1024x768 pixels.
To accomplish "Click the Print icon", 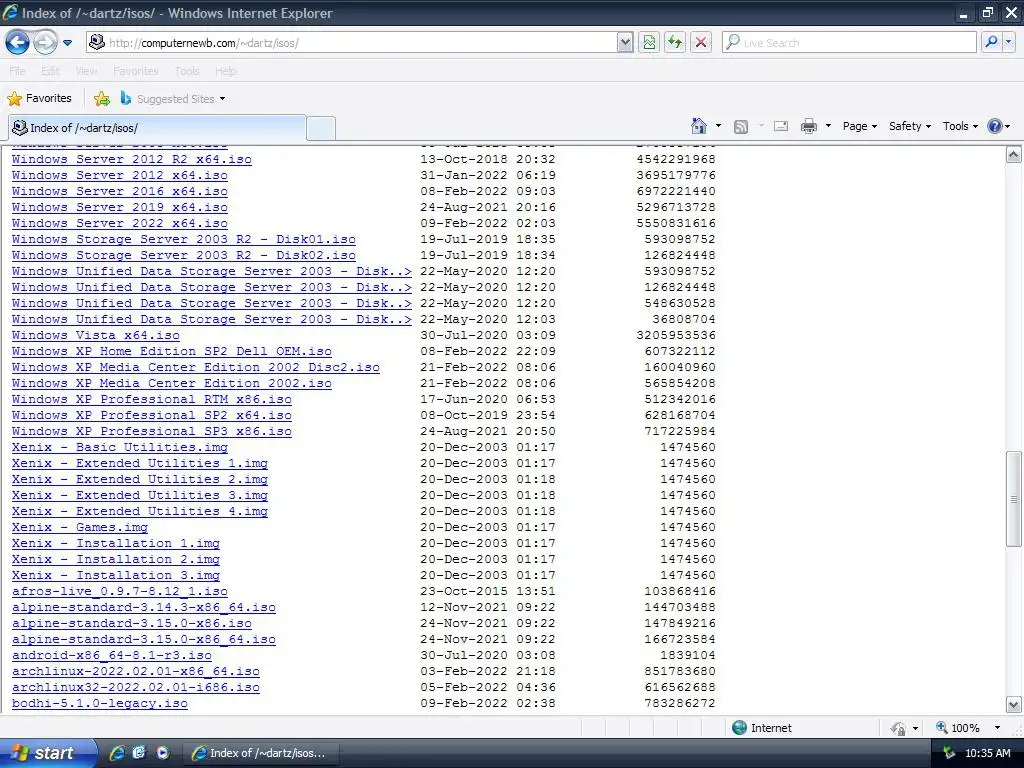I will tap(808, 126).
